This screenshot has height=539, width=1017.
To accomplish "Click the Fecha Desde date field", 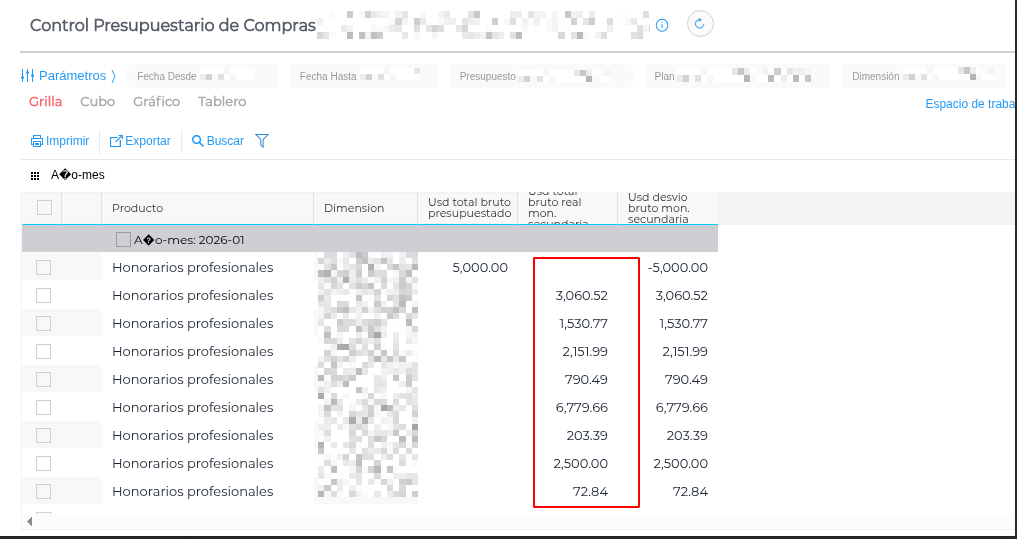I will click(x=202, y=76).
